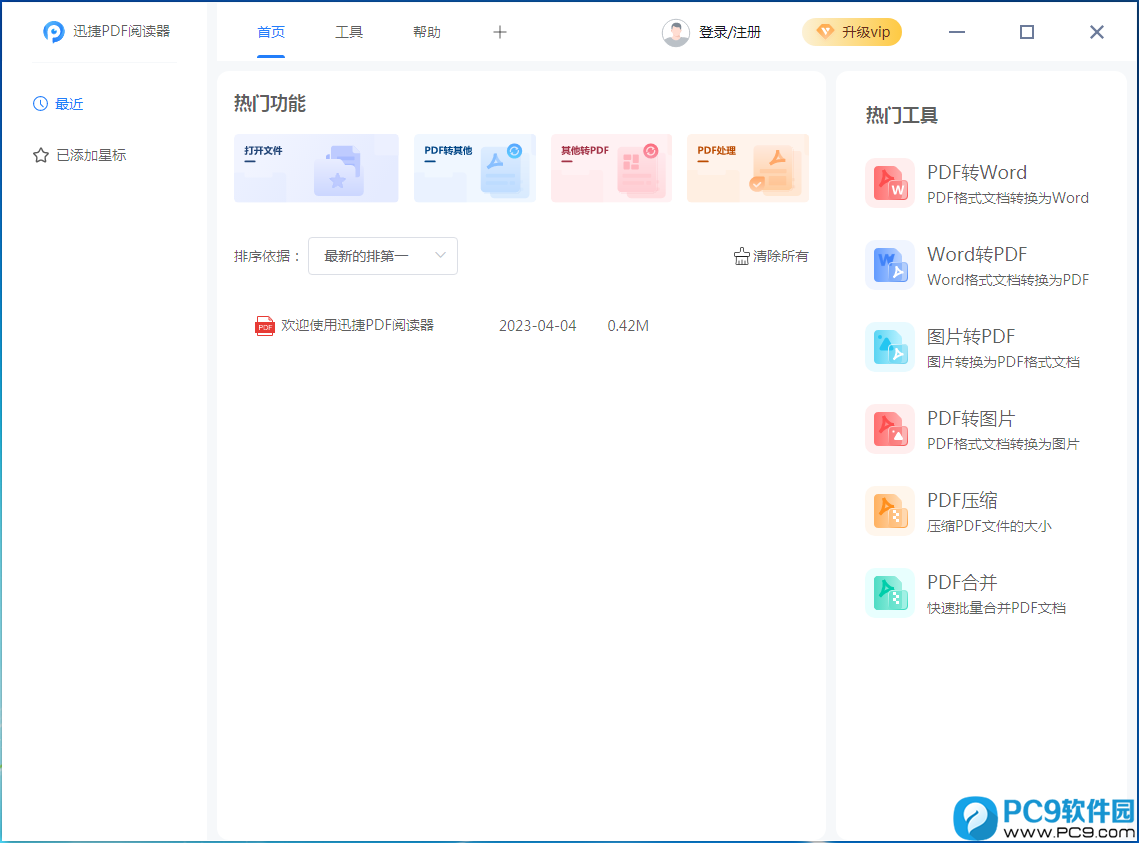Open Word转PDF tool title
Screen dimensions: 1139x843
tap(977, 254)
